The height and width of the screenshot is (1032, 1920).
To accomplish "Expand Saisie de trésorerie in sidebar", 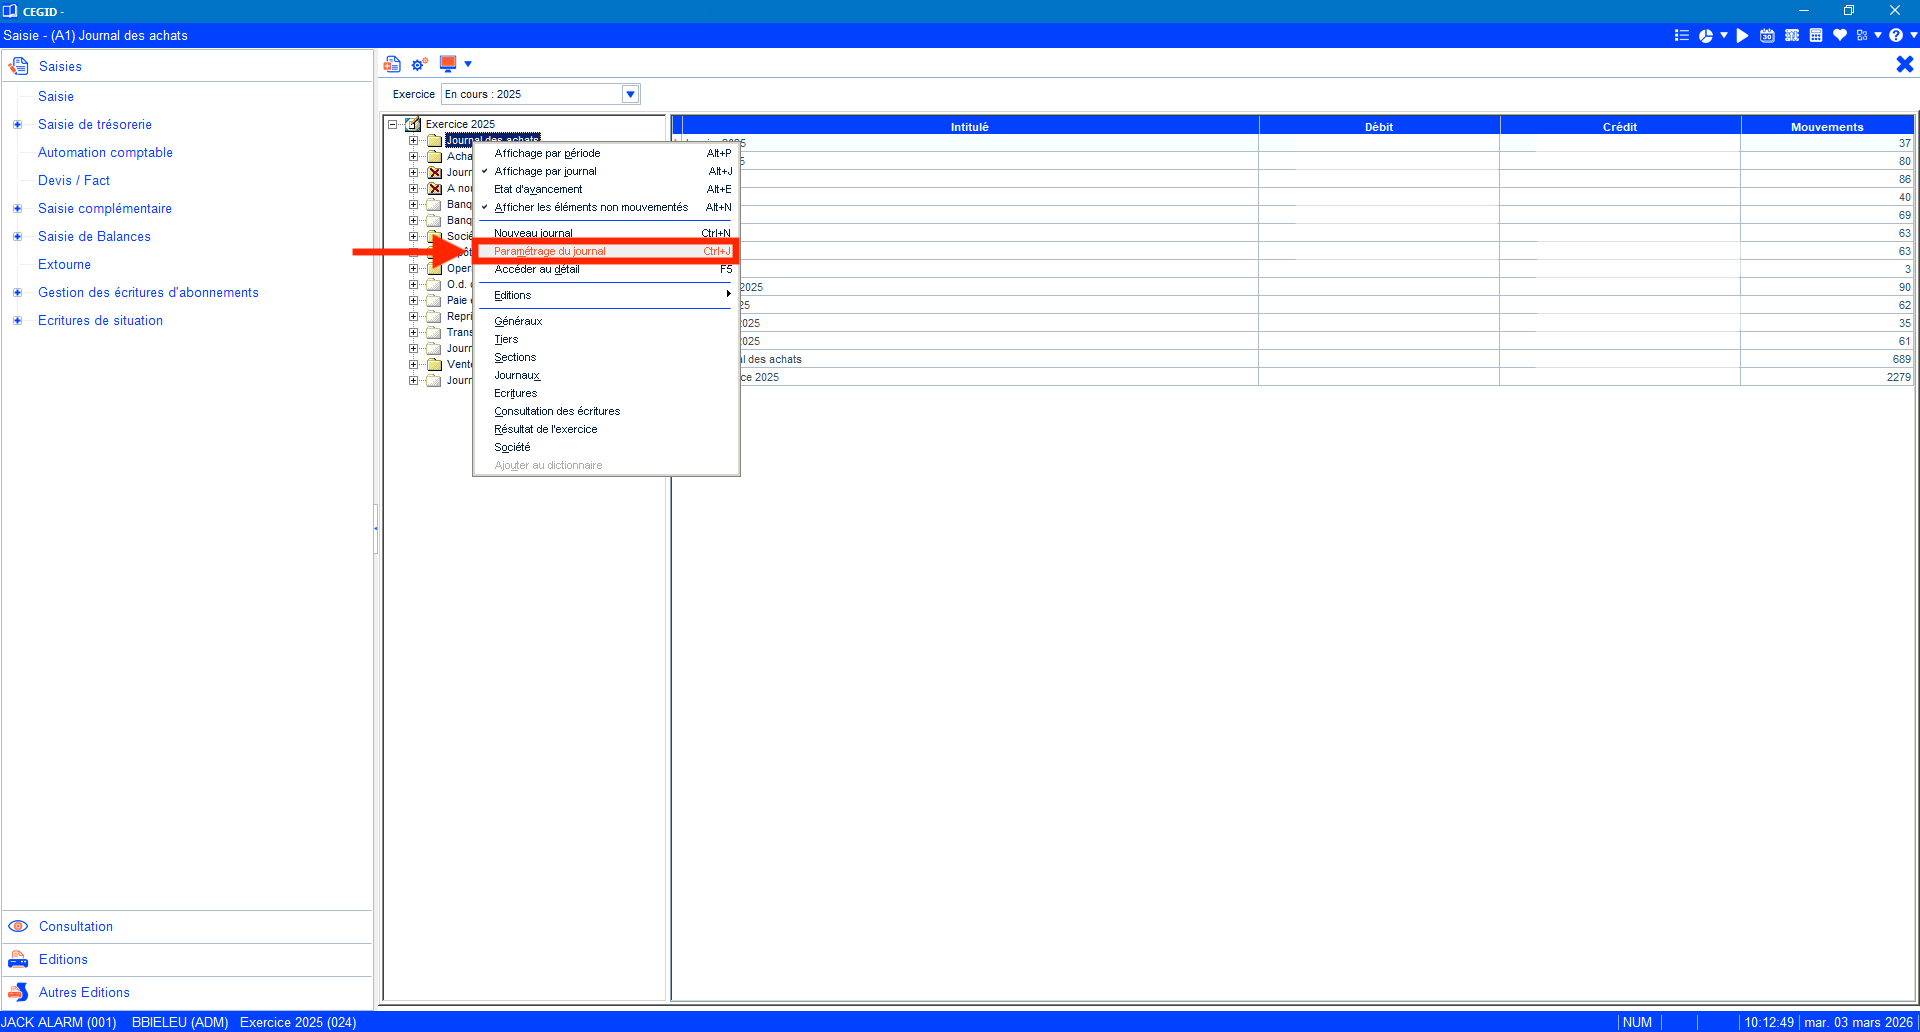I will pyautogui.click(x=17, y=125).
